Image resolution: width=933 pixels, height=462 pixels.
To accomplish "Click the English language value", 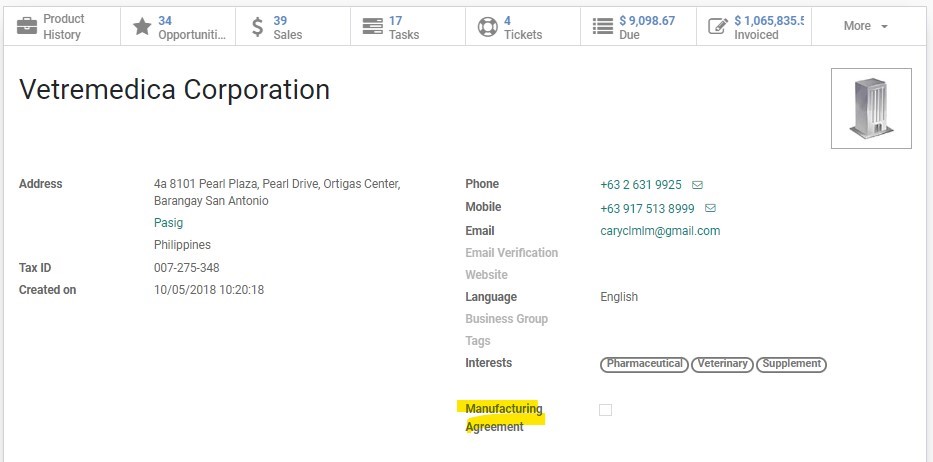I will [619, 296].
